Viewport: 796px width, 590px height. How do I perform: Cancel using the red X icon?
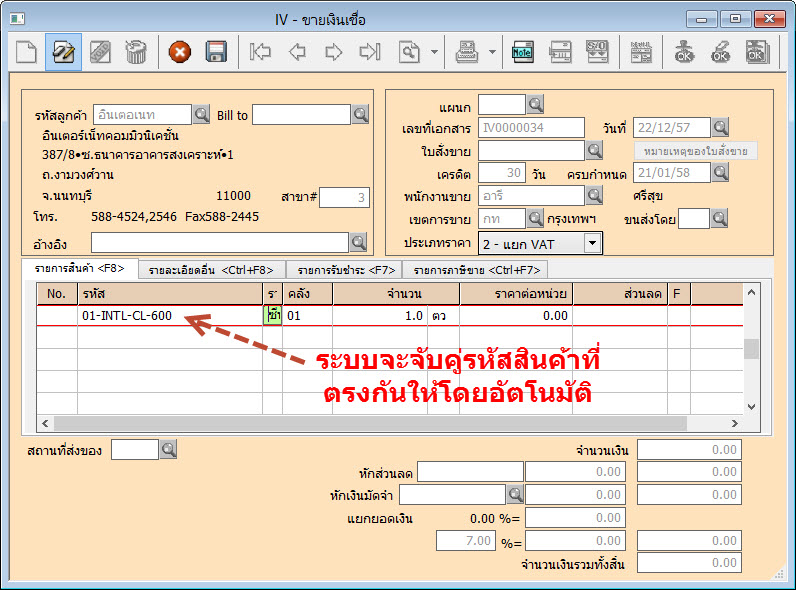180,52
